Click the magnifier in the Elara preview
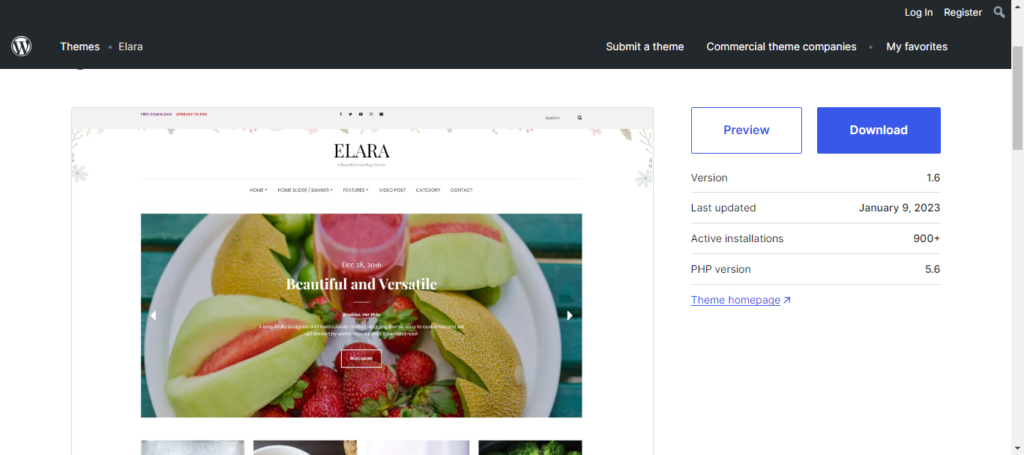Viewport: 1024px width, 455px height. pos(579,118)
